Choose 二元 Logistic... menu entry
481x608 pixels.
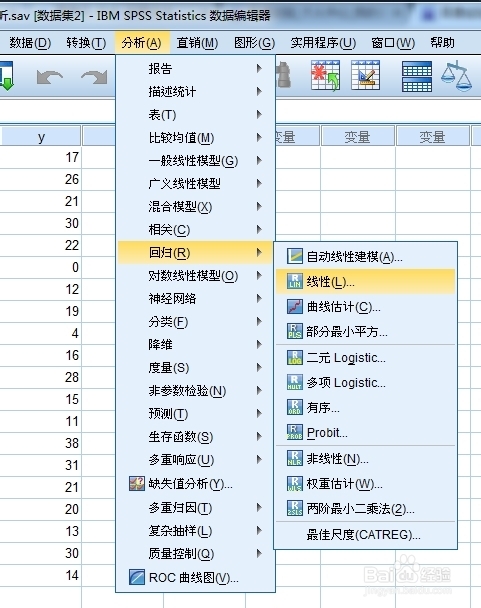pyautogui.click(x=365, y=358)
